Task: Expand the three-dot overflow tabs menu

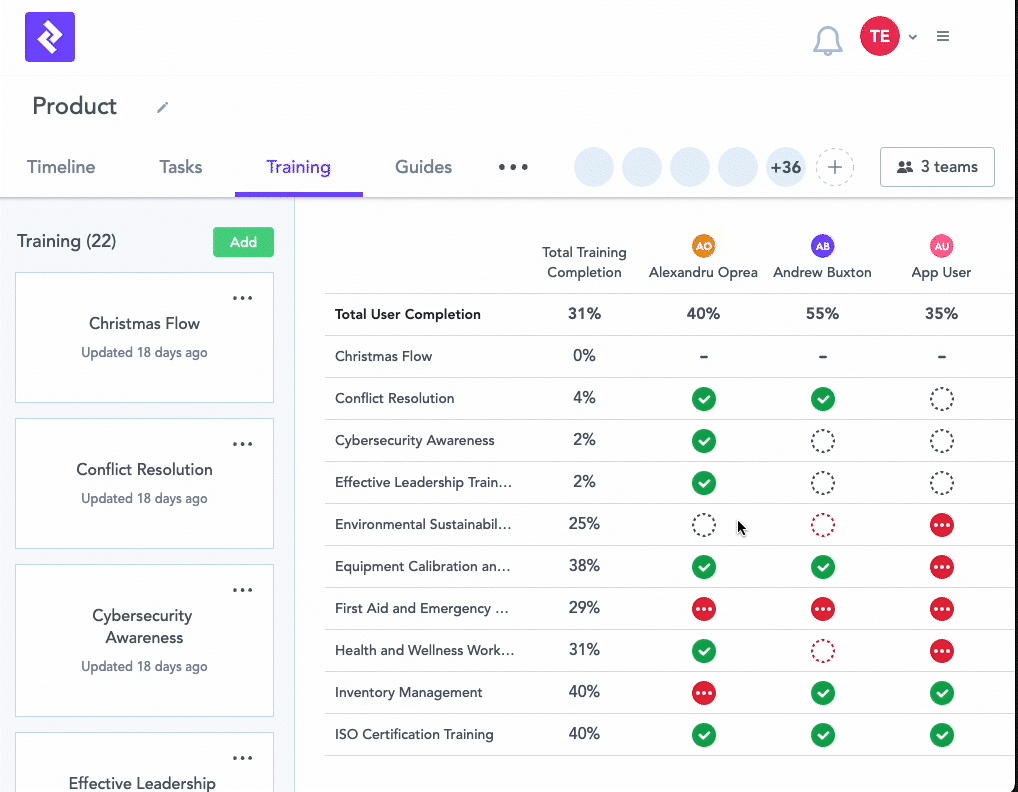Action: coord(513,167)
